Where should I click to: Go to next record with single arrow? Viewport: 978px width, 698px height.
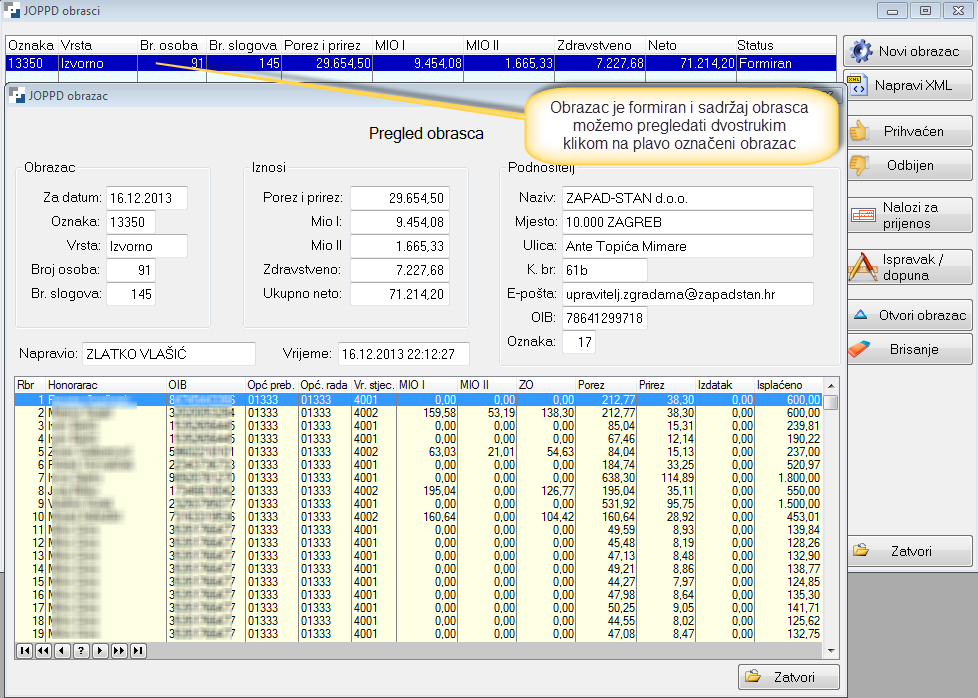(100, 651)
